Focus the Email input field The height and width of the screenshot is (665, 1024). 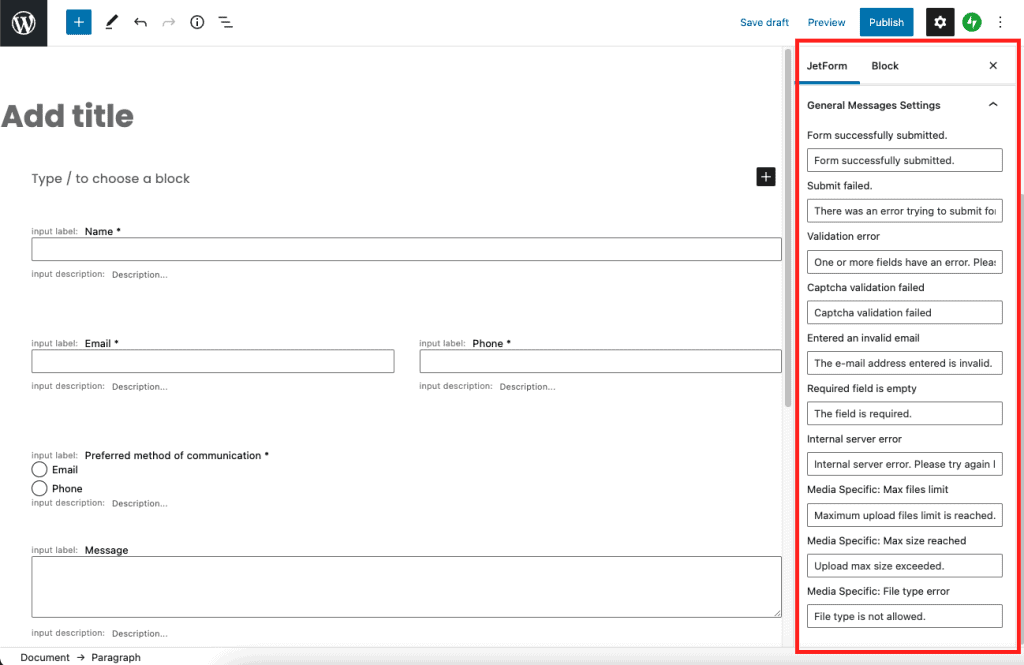pos(213,361)
